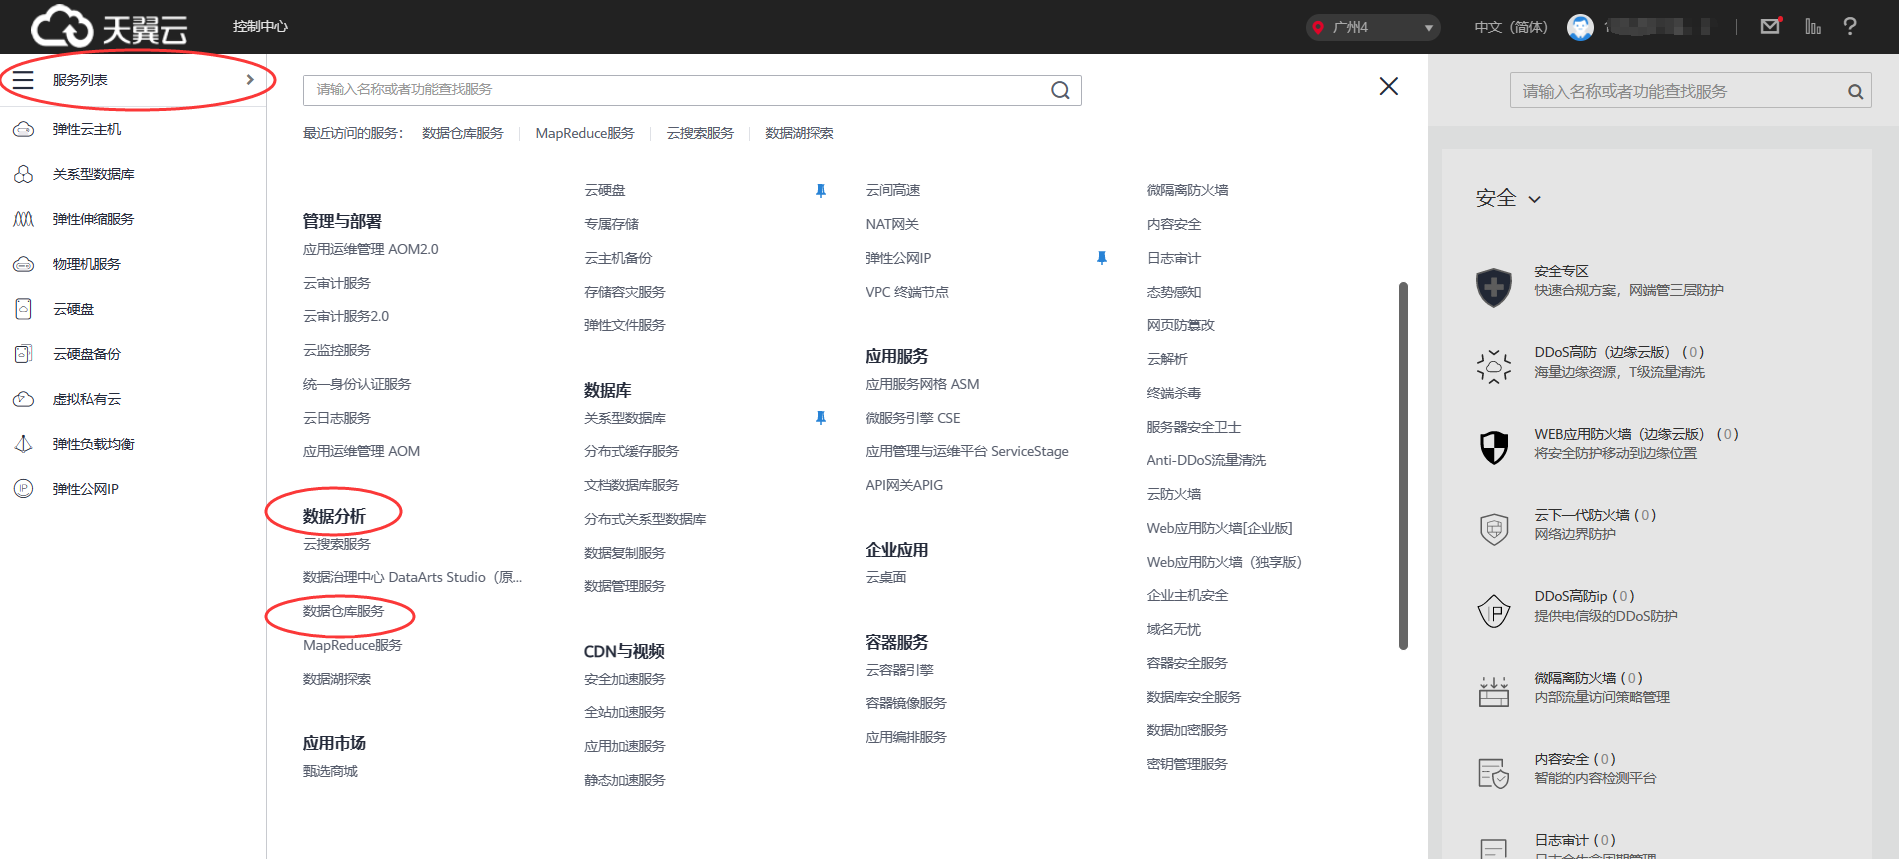The height and width of the screenshot is (859, 1899).
Task: Open the help question mark icon
Action: [1850, 26]
